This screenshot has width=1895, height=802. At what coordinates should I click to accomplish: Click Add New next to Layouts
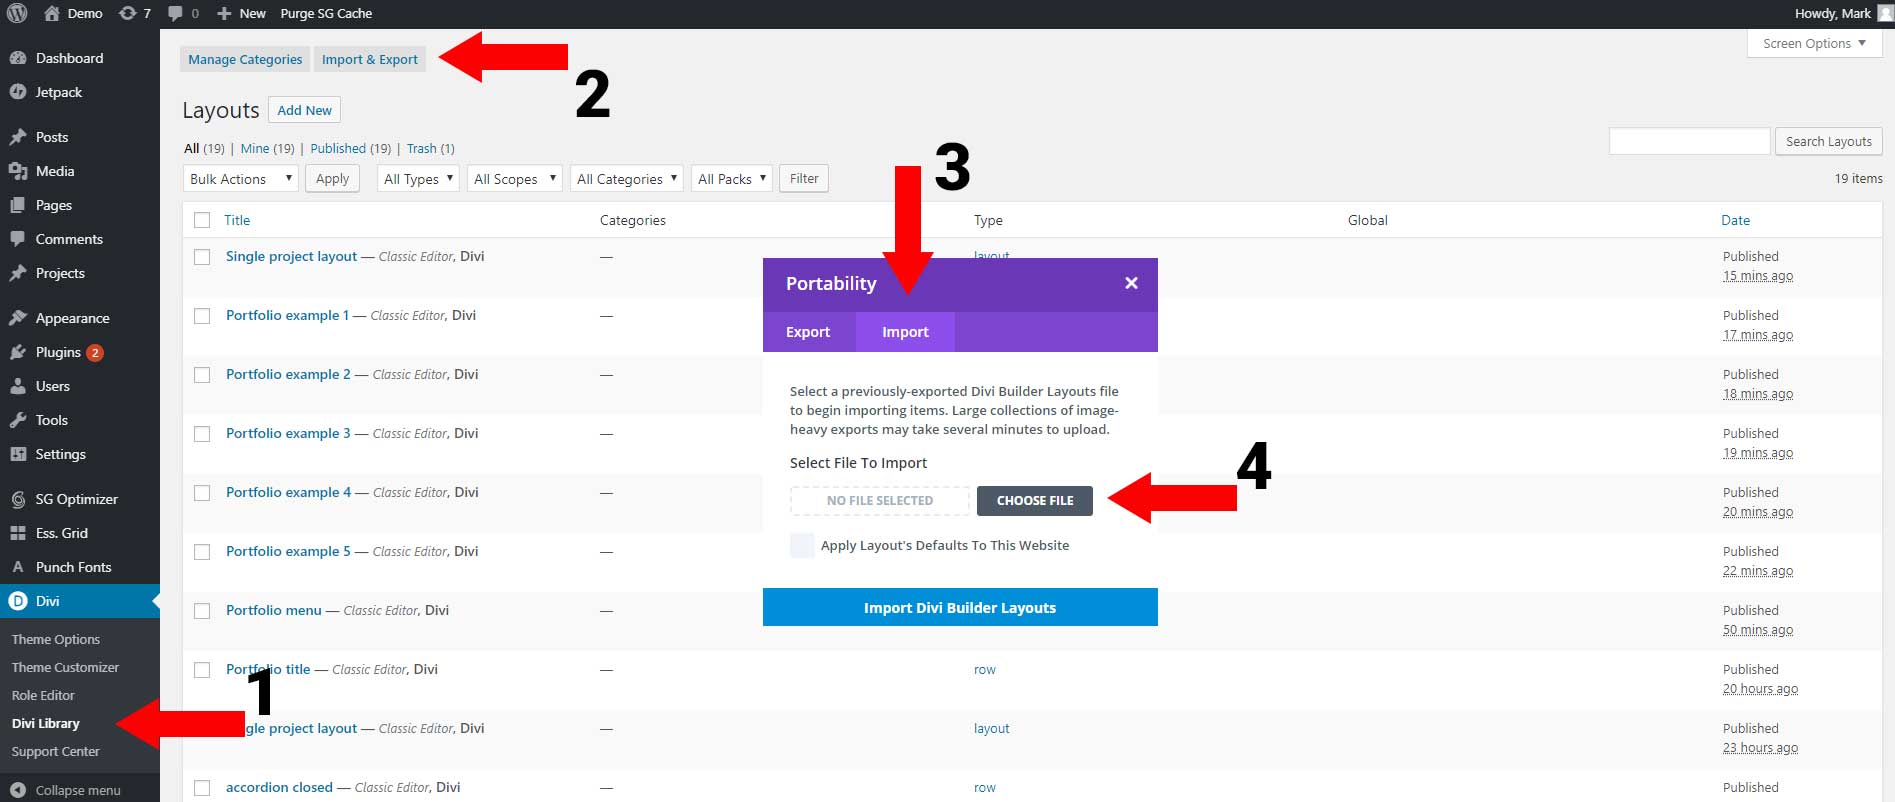pyautogui.click(x=304, y=110)
